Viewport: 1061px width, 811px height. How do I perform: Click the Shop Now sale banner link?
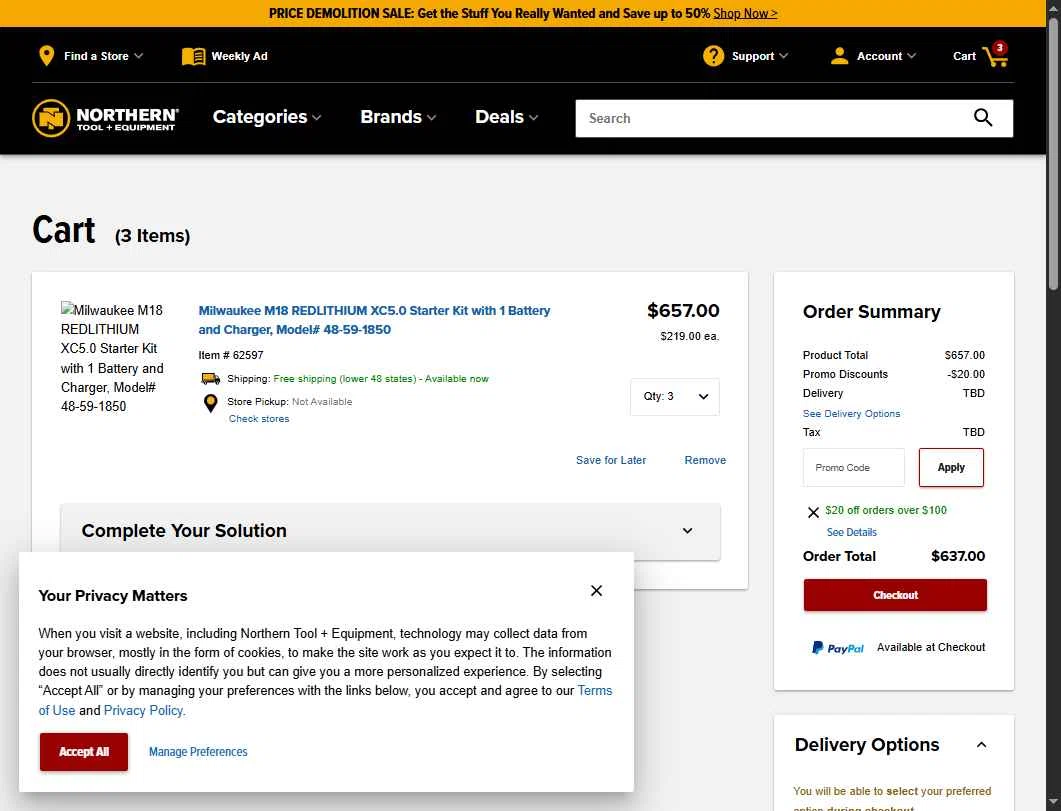click(x=745, y=14)
